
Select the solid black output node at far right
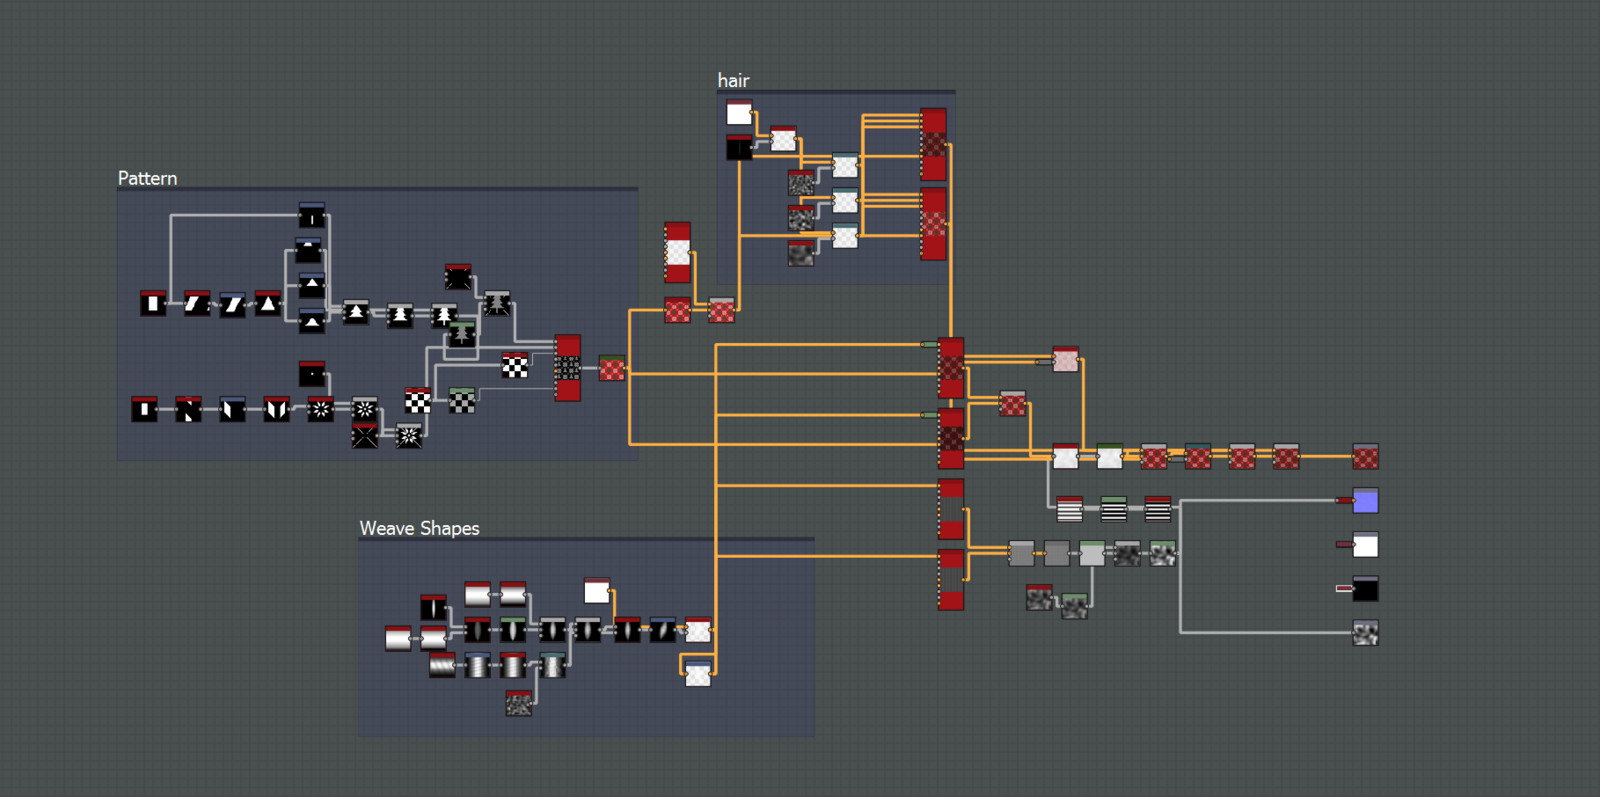1365,588
